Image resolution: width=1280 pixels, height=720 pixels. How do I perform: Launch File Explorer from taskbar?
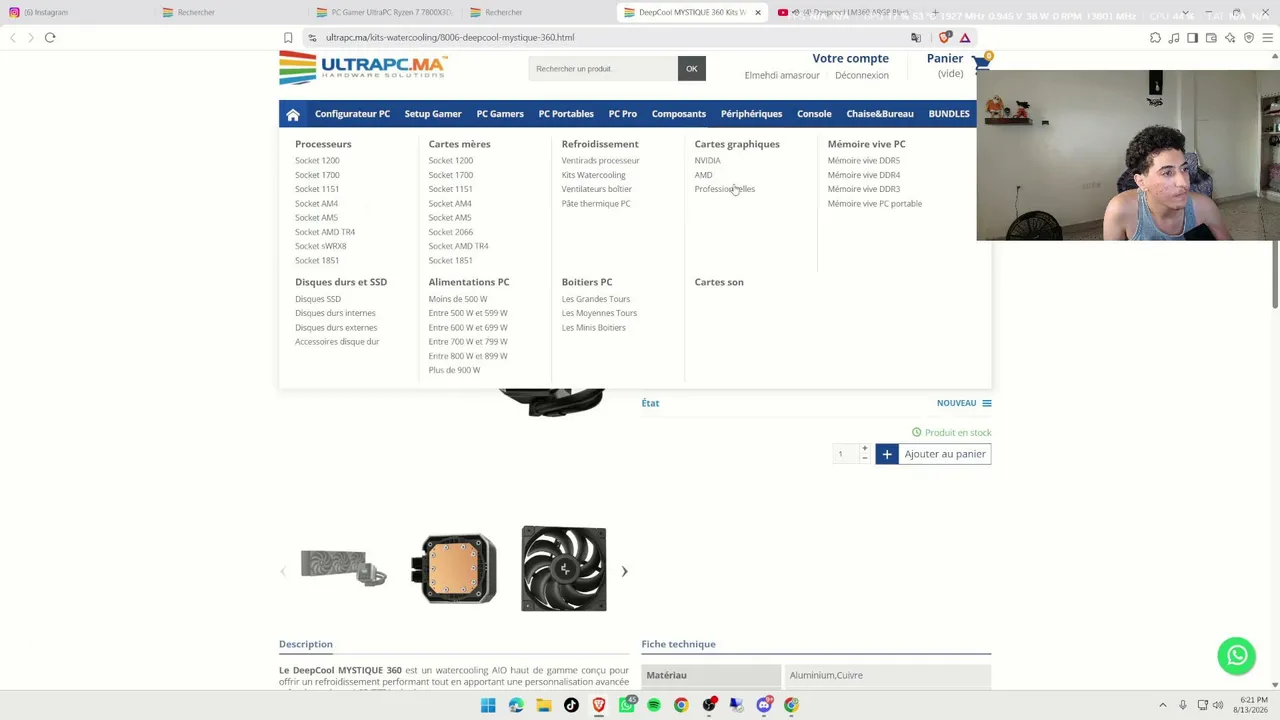544,705
